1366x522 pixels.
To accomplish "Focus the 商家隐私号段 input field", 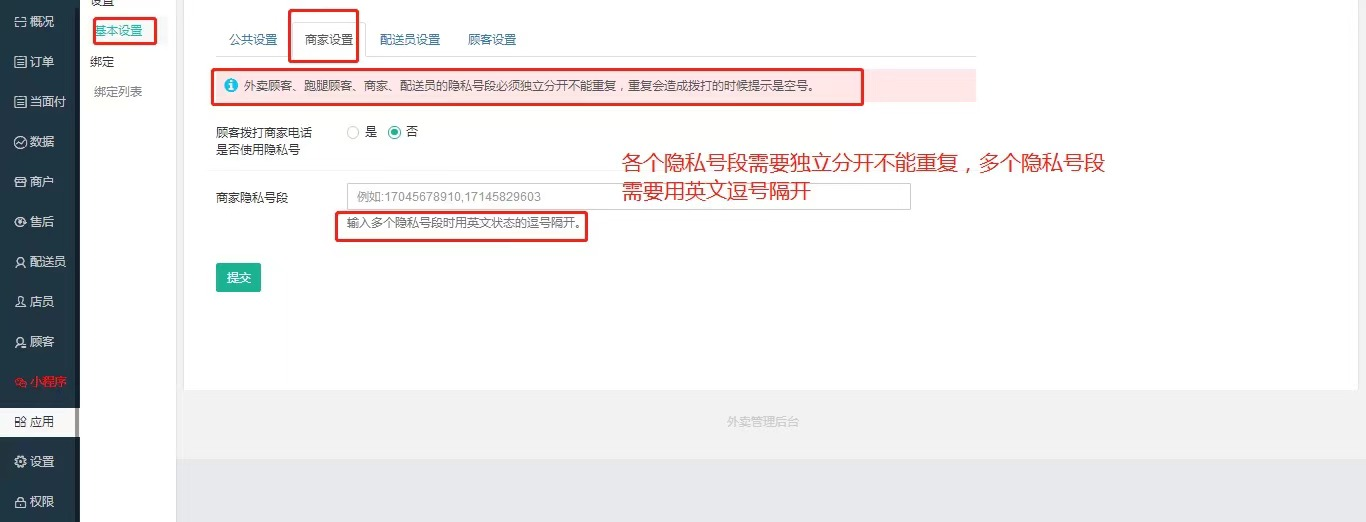I will coord(628,196).
